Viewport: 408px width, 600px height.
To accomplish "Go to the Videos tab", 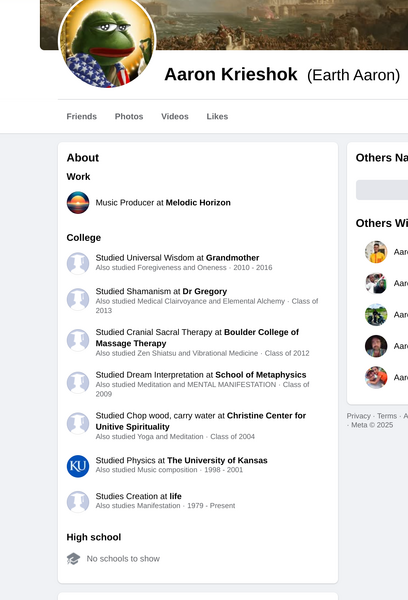I will coord(175,116).
